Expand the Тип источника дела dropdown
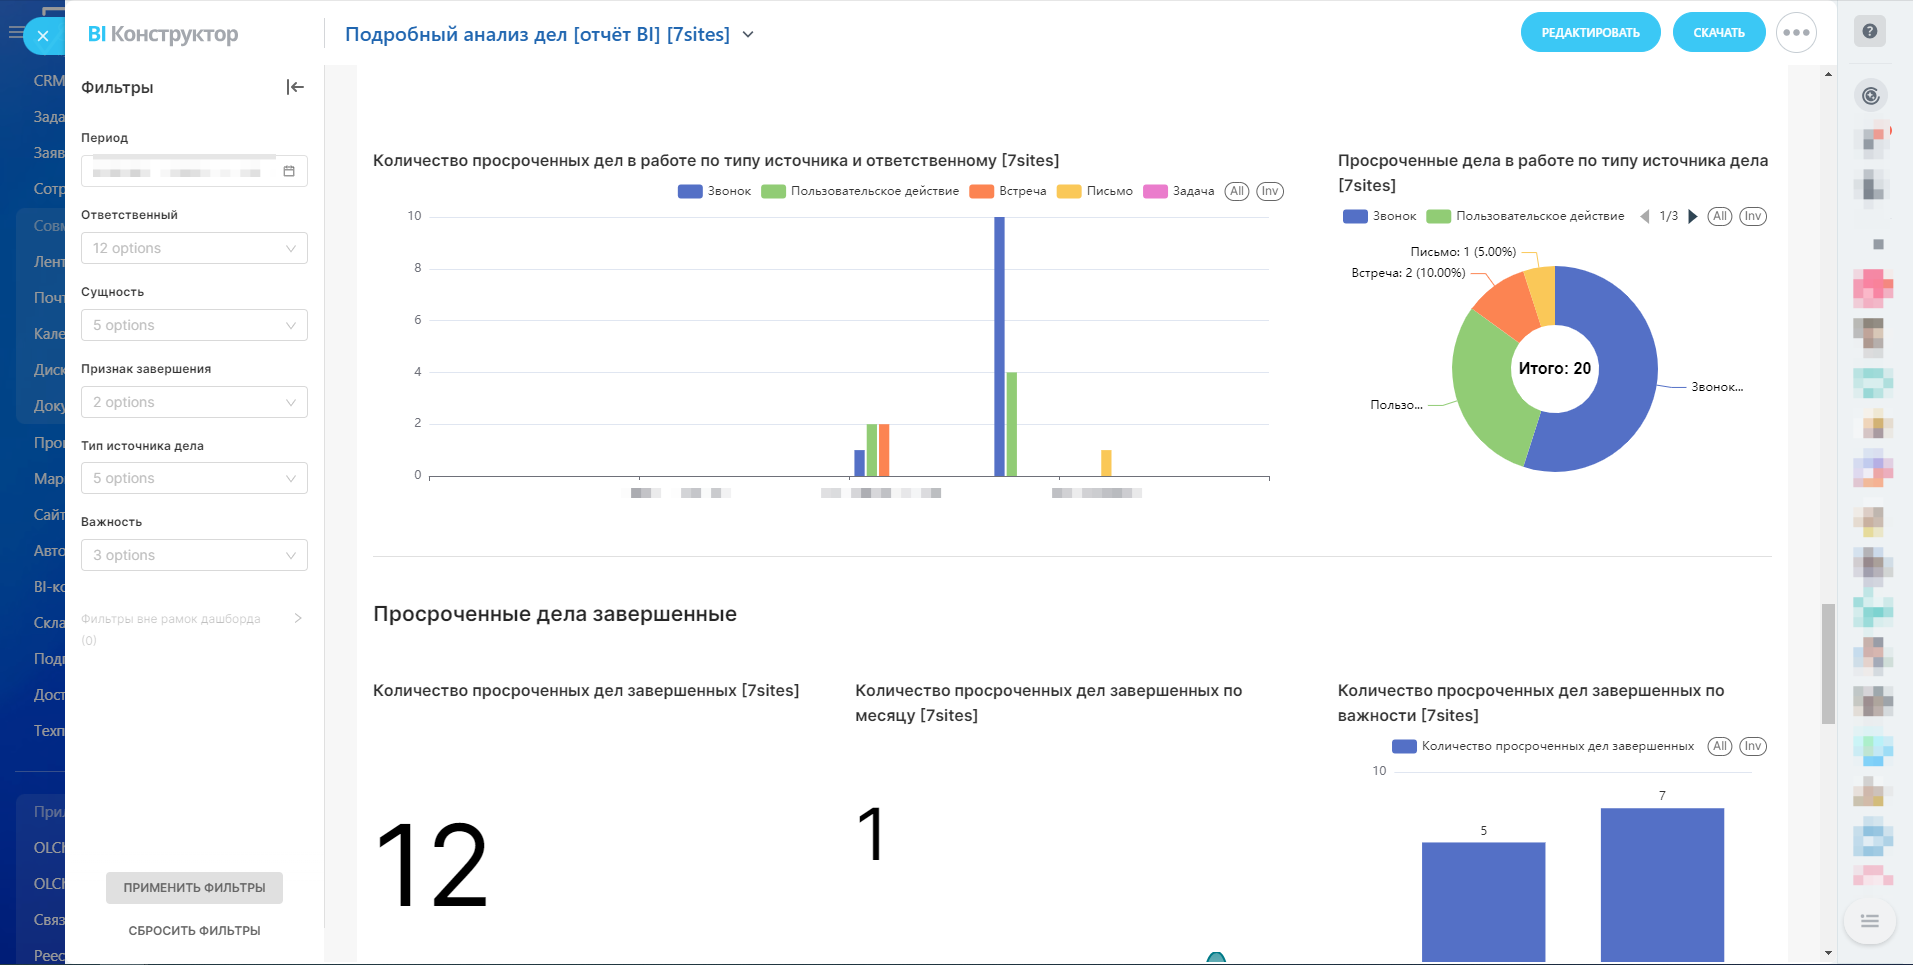 pos(194,478)
